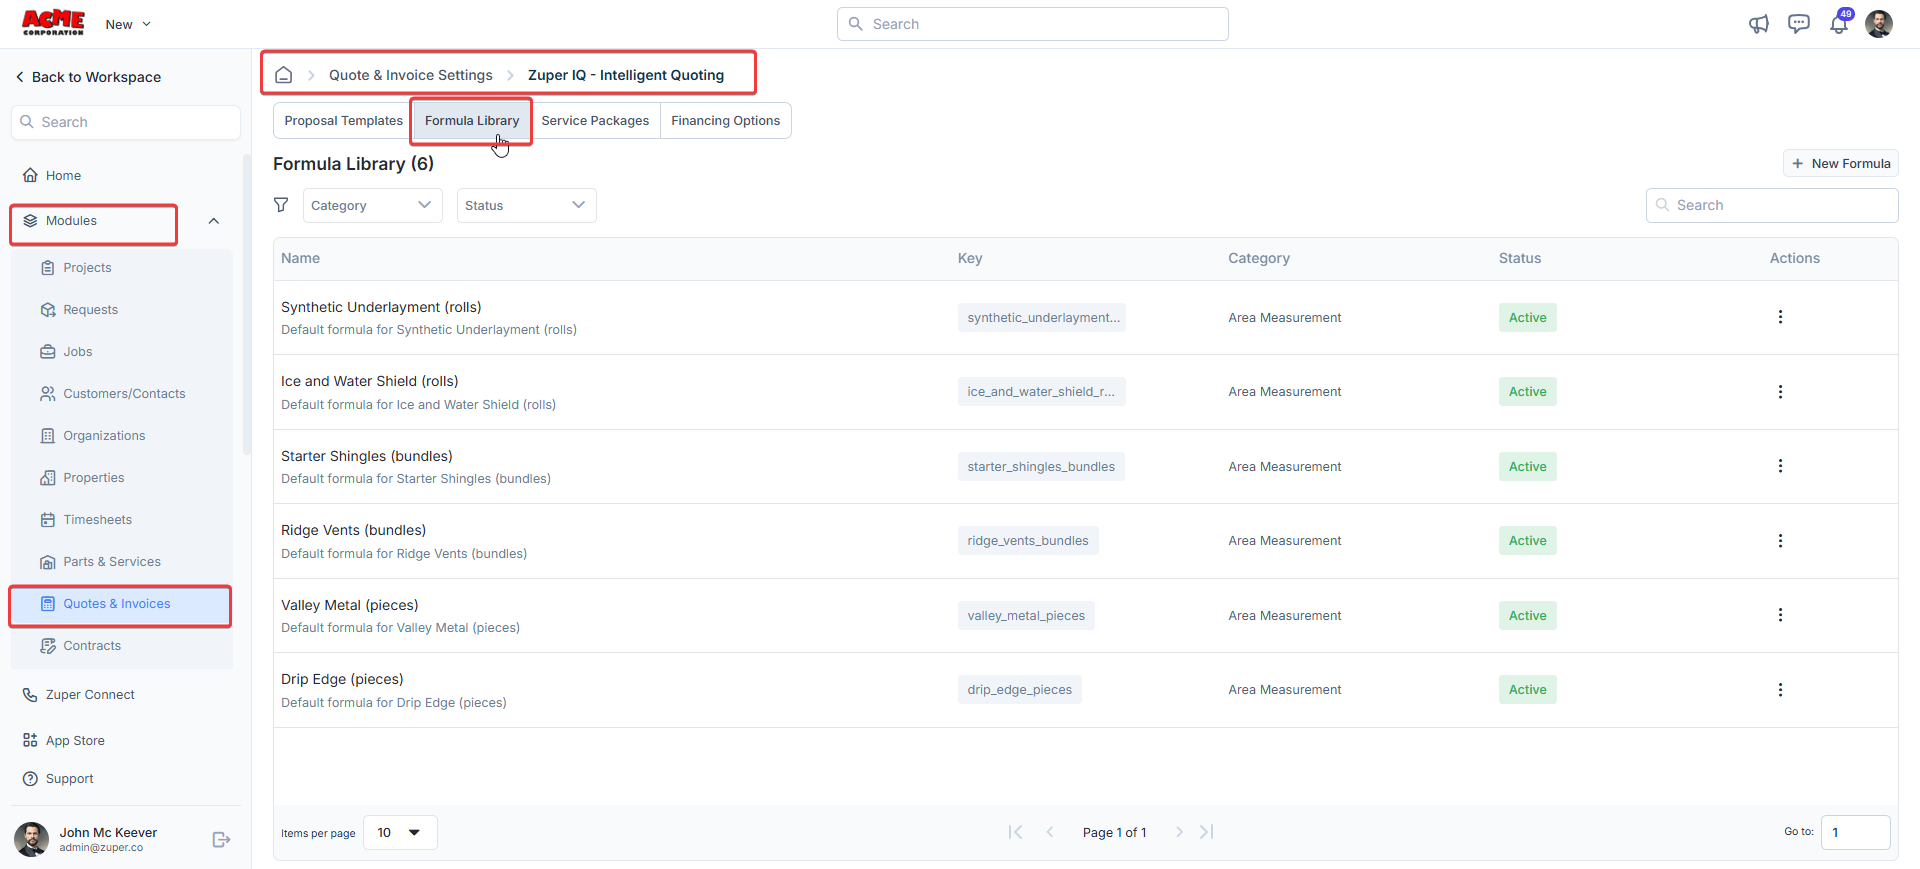This screenshot has height=869, width=1920.
Task: Open Customers/Contacts in the sidebar
Action: (121, 394)
